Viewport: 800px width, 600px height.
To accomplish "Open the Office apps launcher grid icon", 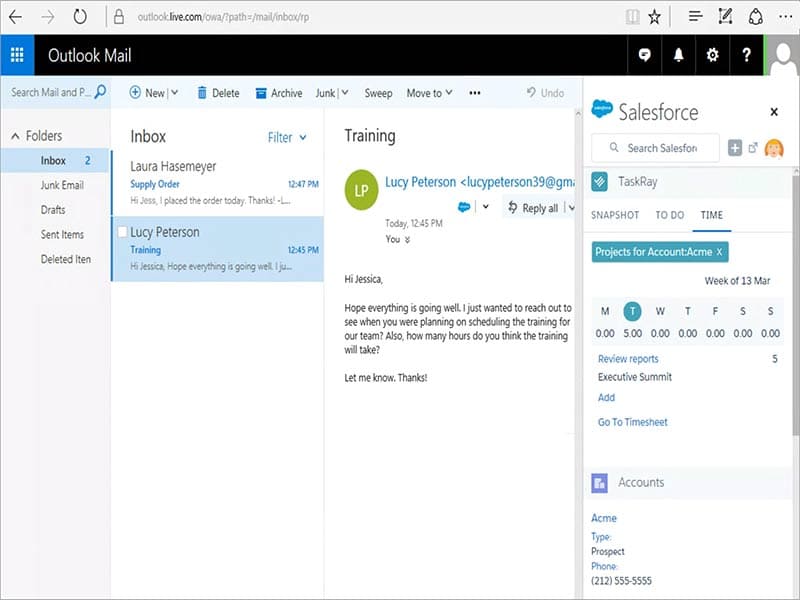I will coord(16,55).
